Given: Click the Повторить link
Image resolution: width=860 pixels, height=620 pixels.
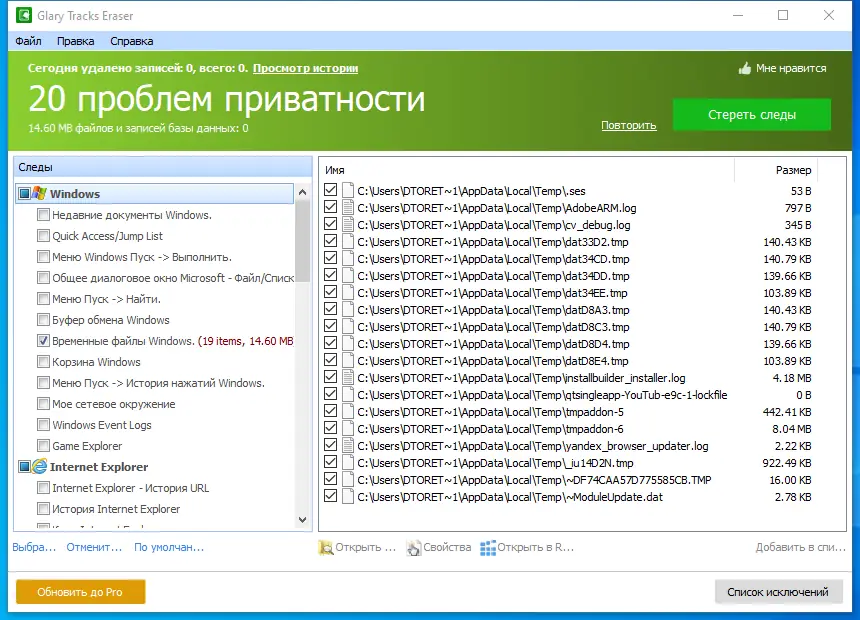Looking at the screenshot, I should coord(629,125).
